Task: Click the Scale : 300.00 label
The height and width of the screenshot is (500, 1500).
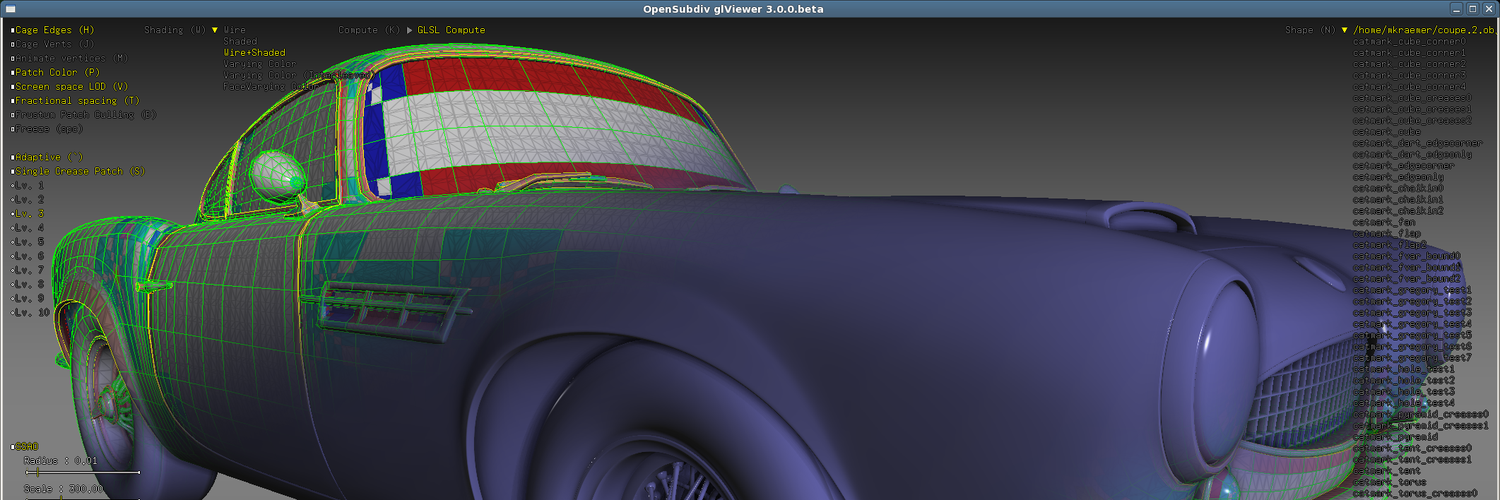Action: (x=61, y=489)
